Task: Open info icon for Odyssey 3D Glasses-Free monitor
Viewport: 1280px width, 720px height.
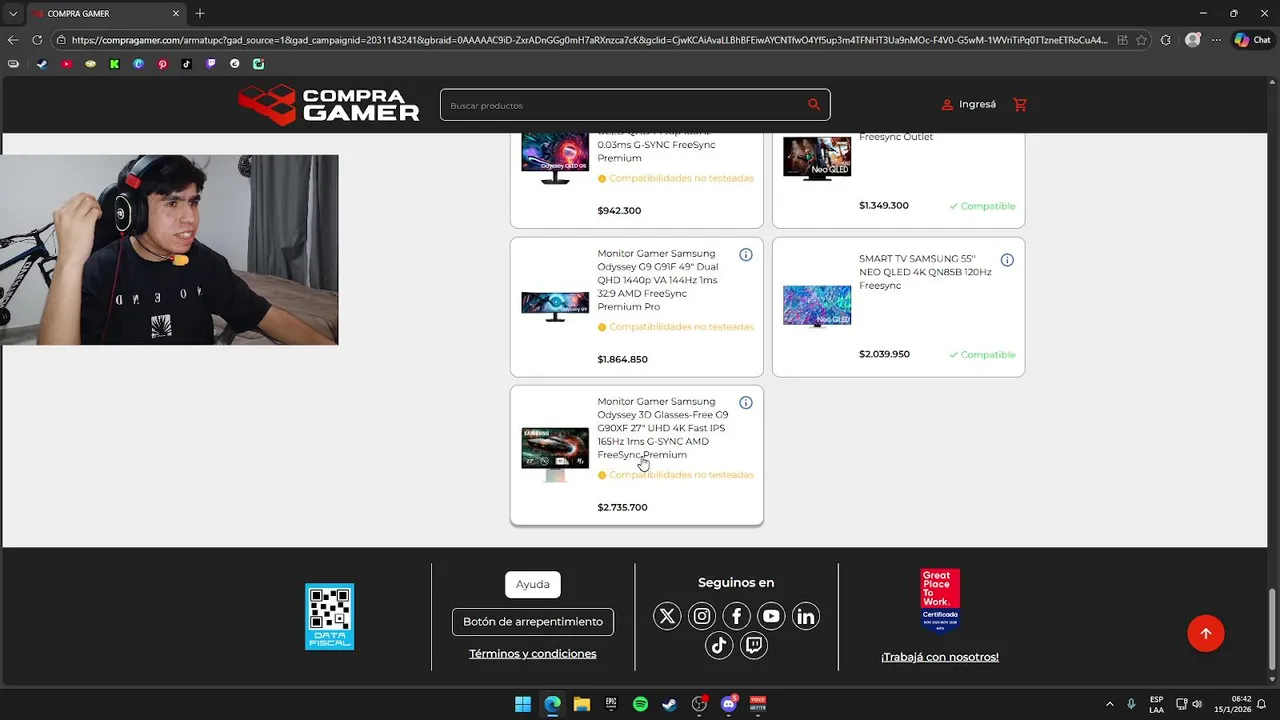Action: pyautogui.click(x=746, y=403)
